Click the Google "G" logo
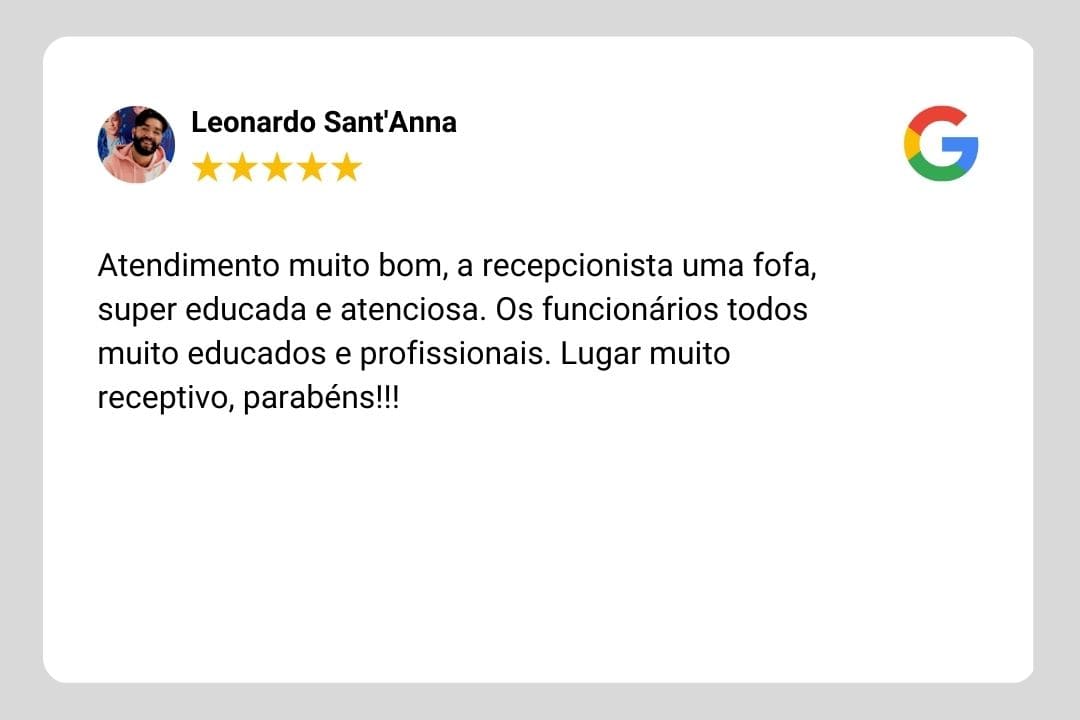The height and width of the screenshot is (720, 1080). 941,143
